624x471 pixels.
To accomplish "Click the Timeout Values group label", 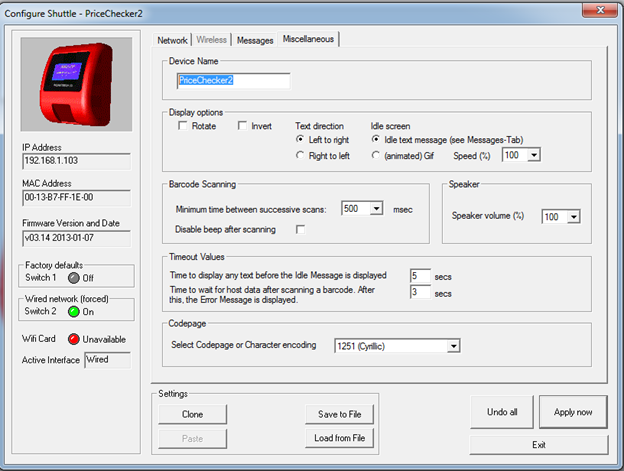I will pyautogui.click(x=197, y=257).
